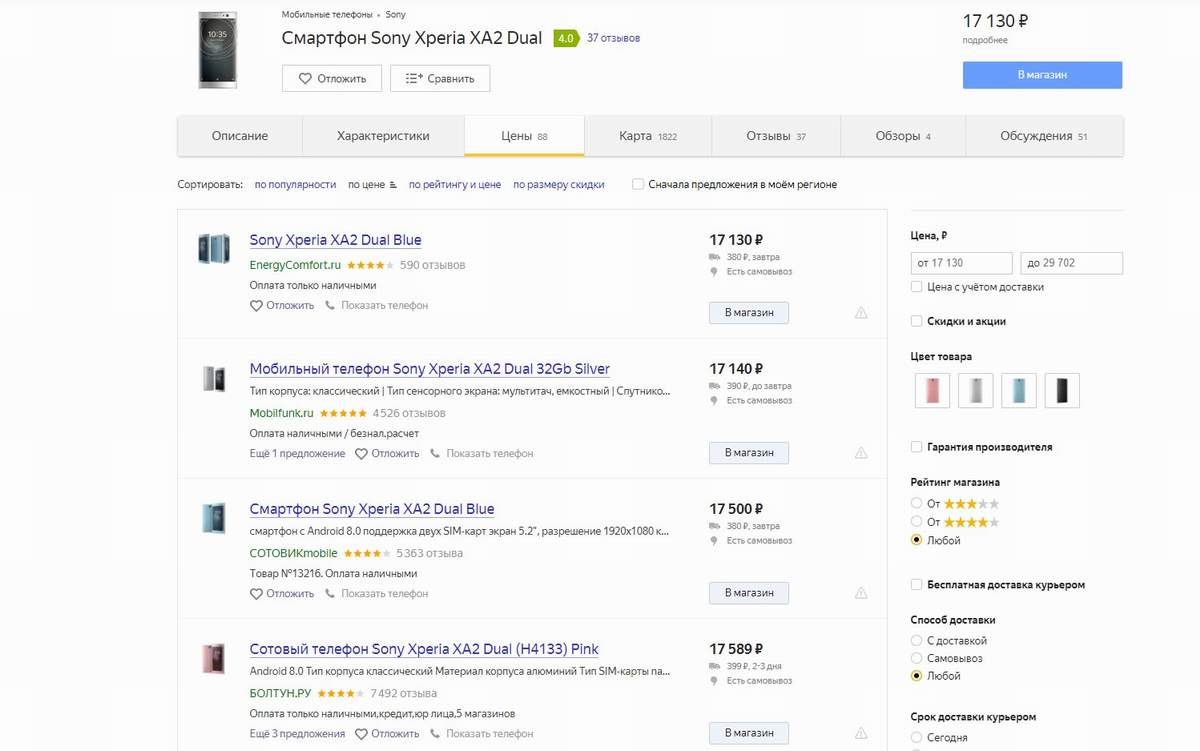
Task: Click the green 4.0 rating badge
Action: pyautogui.click(x=566, y=38)
